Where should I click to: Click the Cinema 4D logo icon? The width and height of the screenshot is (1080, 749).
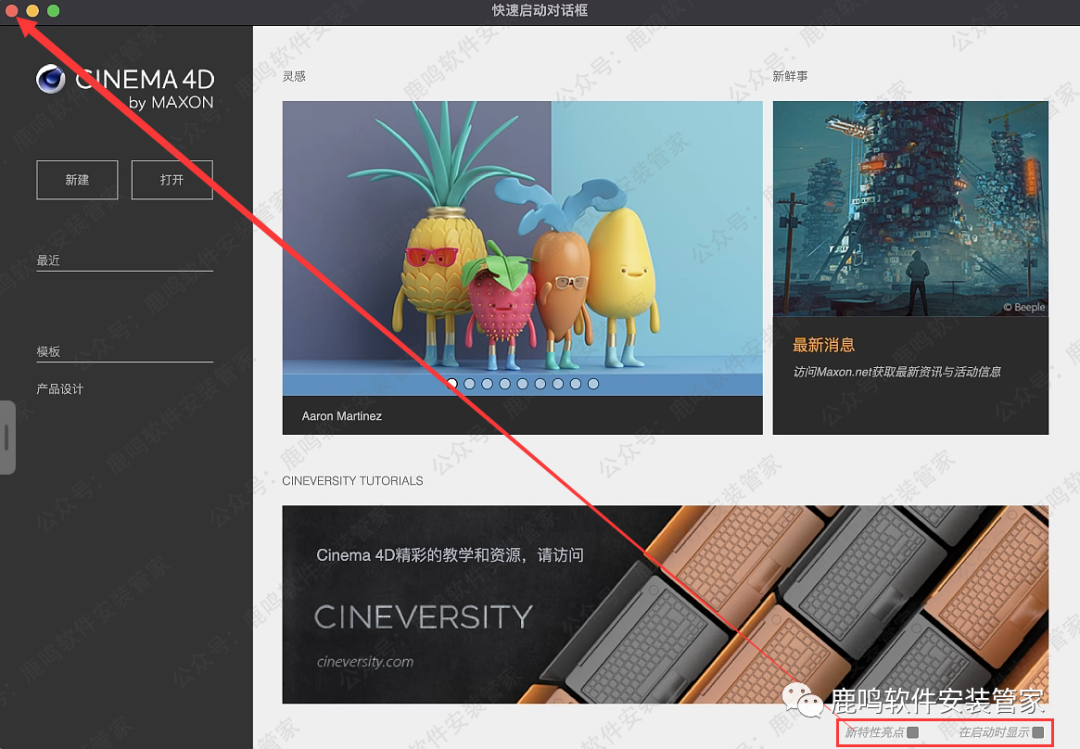[51, 80]
